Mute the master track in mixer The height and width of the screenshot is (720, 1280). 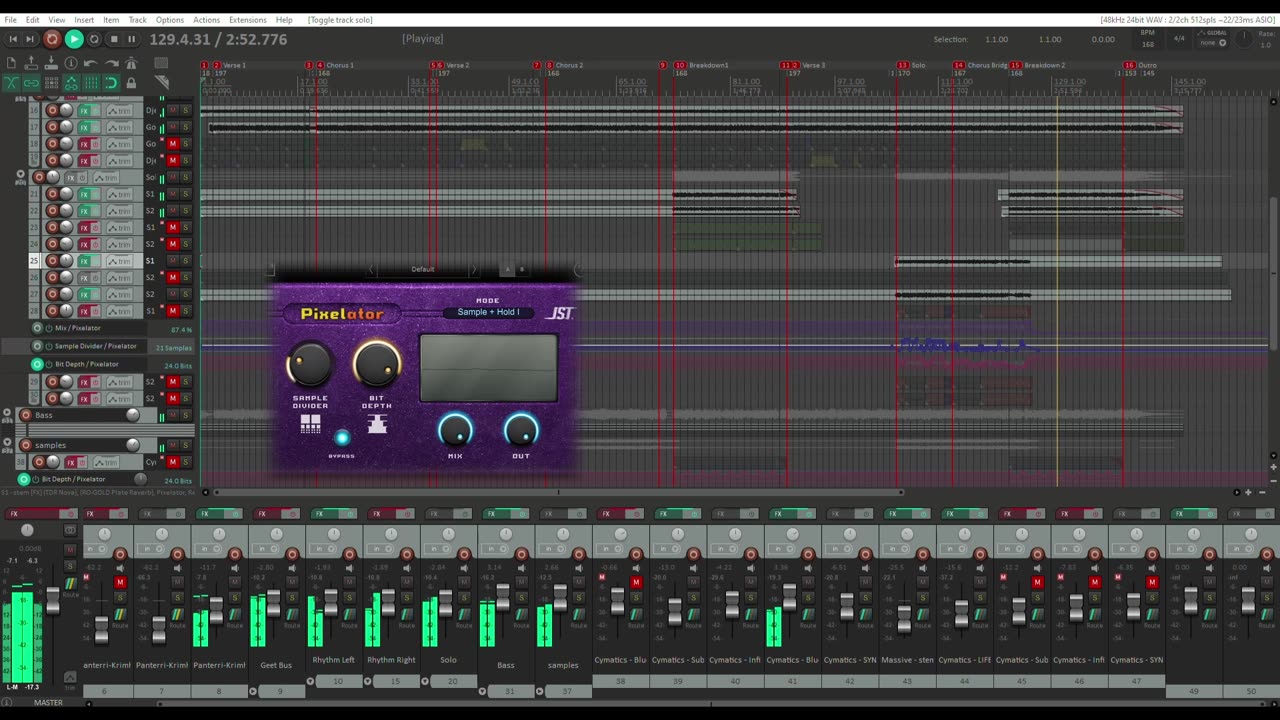point(70,550)
